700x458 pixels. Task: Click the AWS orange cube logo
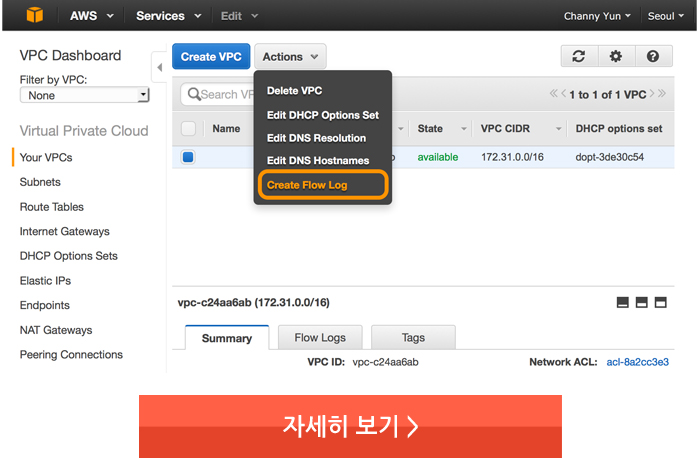point(35,15)
